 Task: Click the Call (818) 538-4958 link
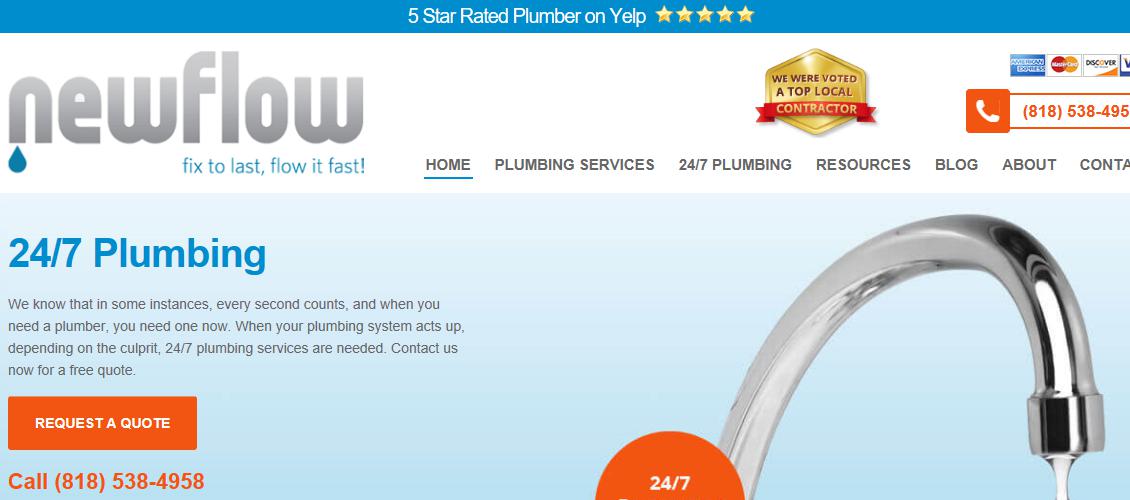[106, 481]
